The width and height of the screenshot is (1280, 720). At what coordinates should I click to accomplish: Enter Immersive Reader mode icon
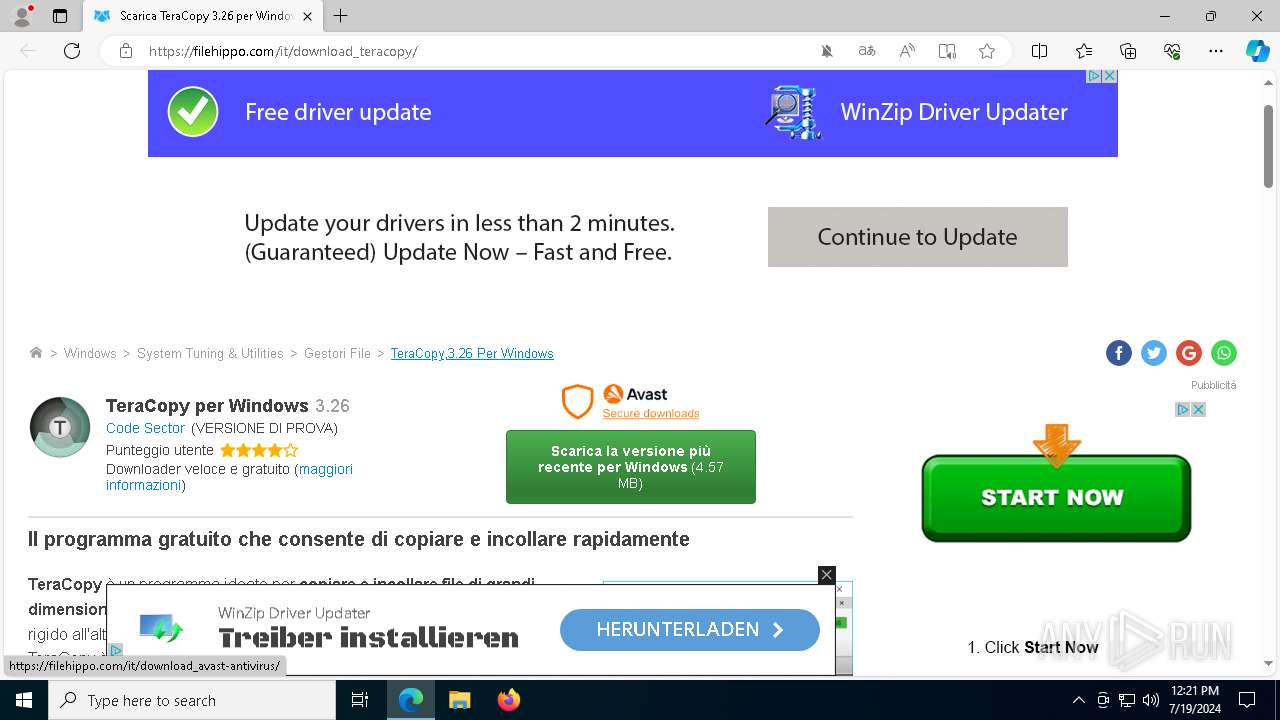pos(947,51)
